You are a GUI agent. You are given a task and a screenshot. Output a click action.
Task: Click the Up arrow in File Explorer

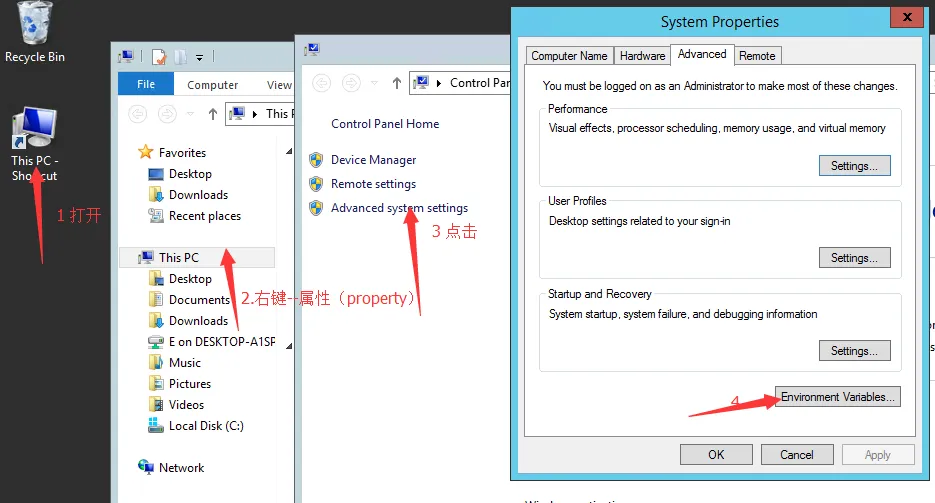[212, 114]
